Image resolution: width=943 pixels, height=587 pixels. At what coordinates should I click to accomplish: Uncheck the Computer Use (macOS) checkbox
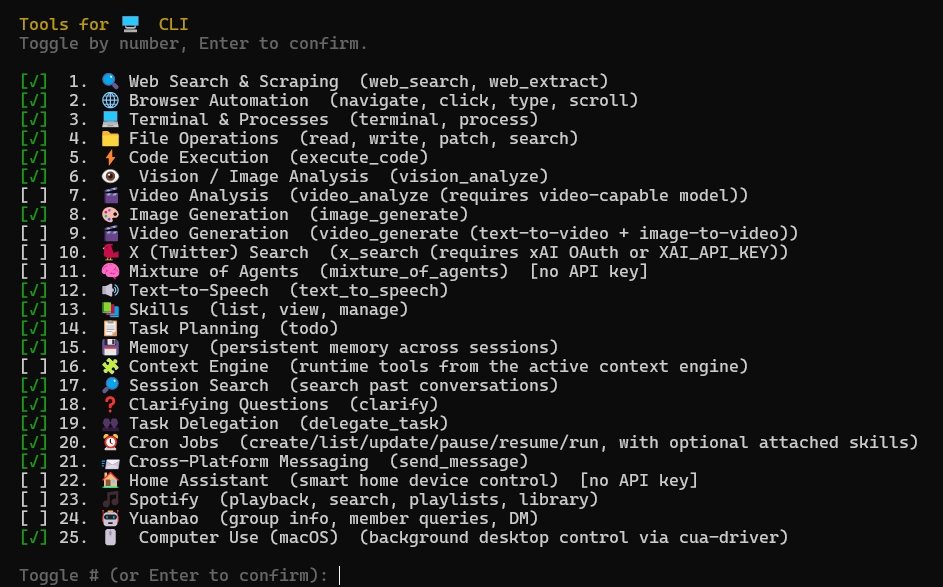(x=34, y=538)
